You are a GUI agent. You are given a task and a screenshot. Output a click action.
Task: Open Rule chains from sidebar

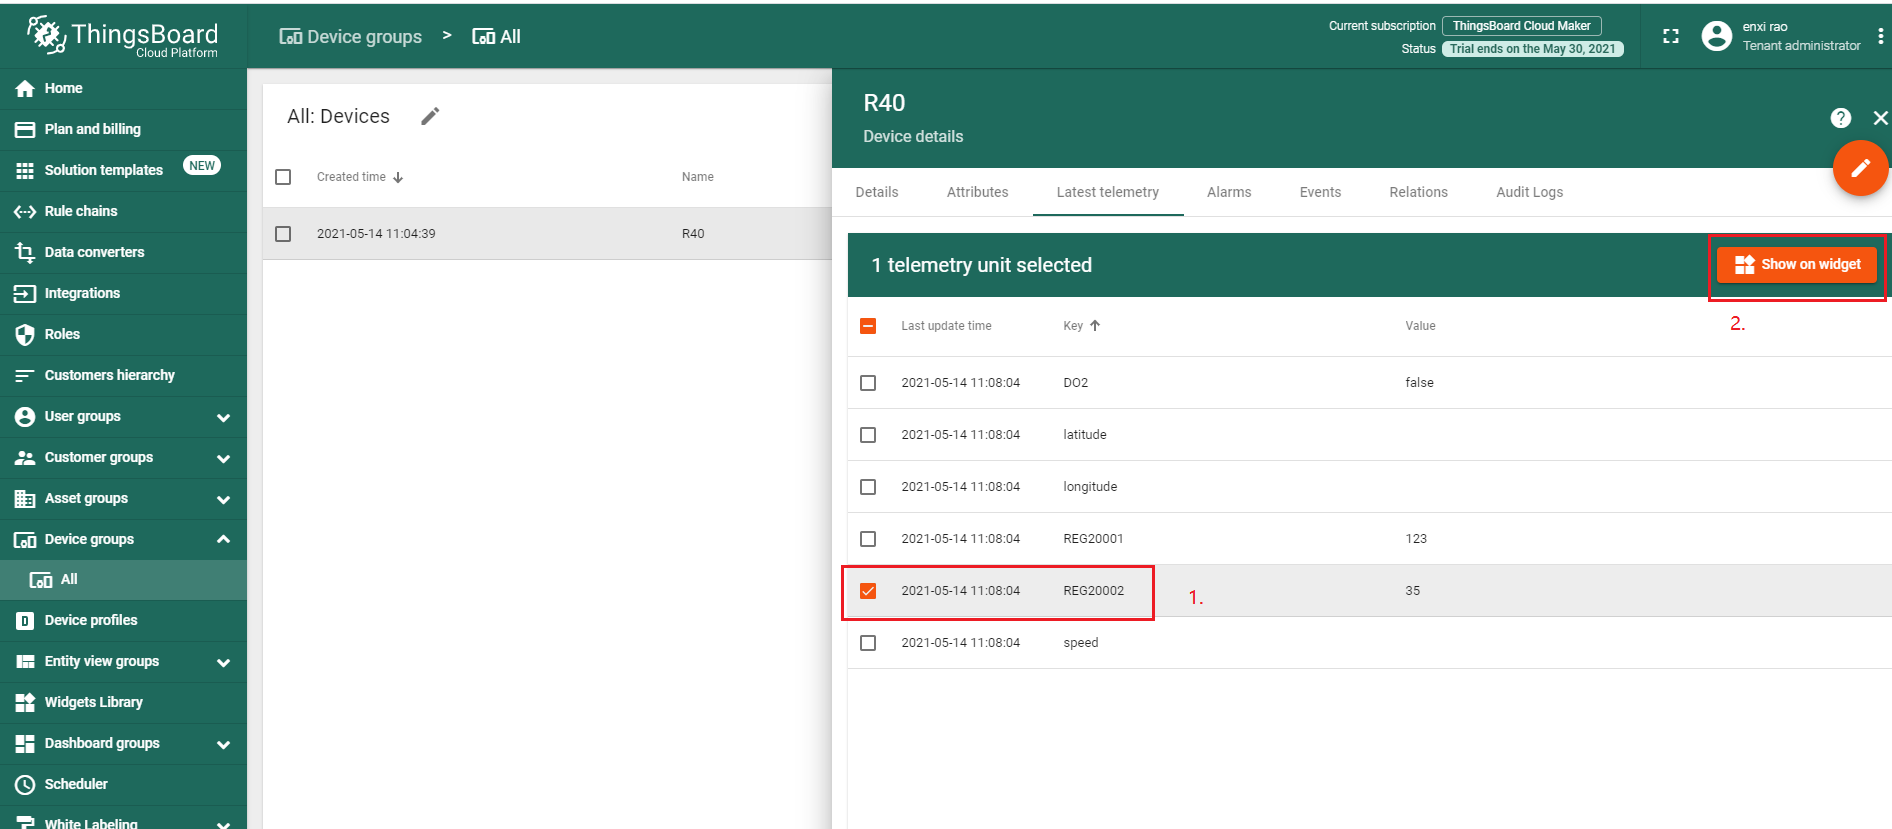tap(80, 211)
